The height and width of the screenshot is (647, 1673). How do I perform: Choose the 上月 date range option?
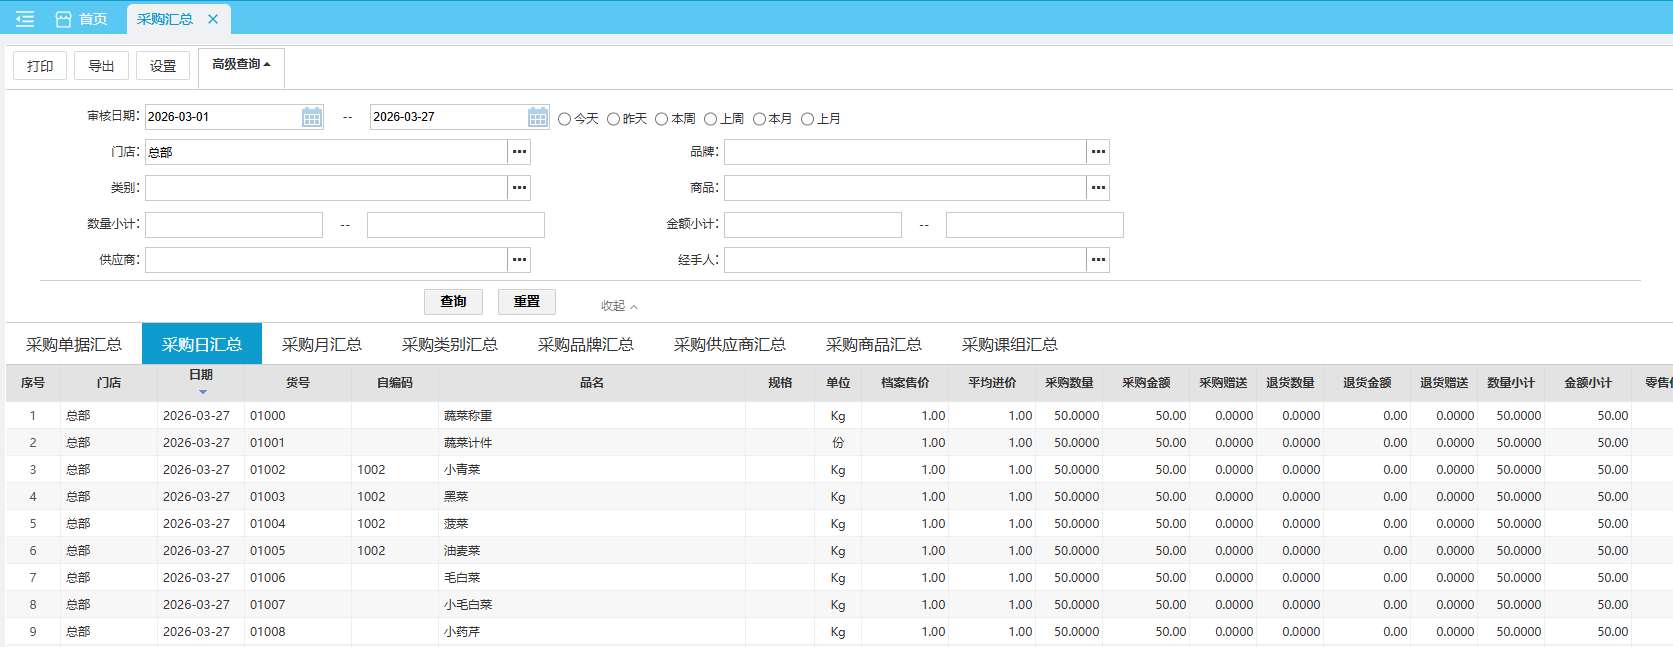tap(807, 119)
